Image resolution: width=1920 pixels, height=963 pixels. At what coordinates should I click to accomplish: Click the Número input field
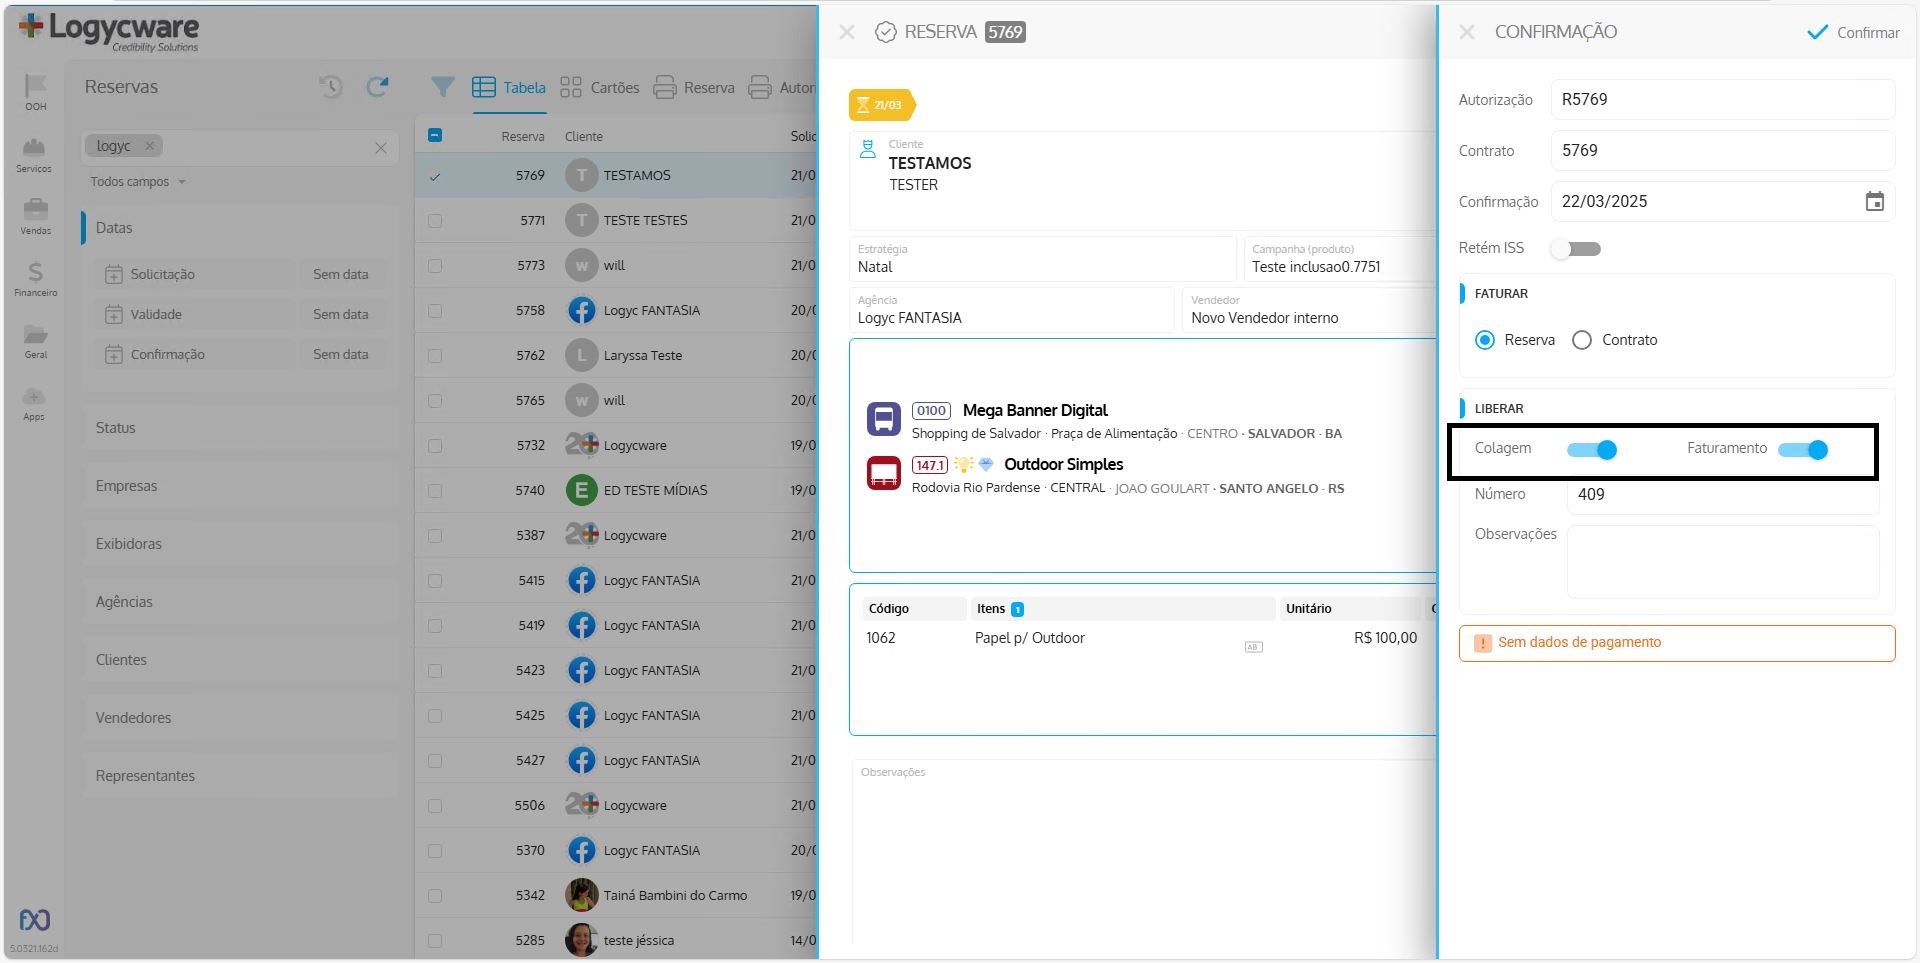pyautogui.click(x=1722, y=495)
